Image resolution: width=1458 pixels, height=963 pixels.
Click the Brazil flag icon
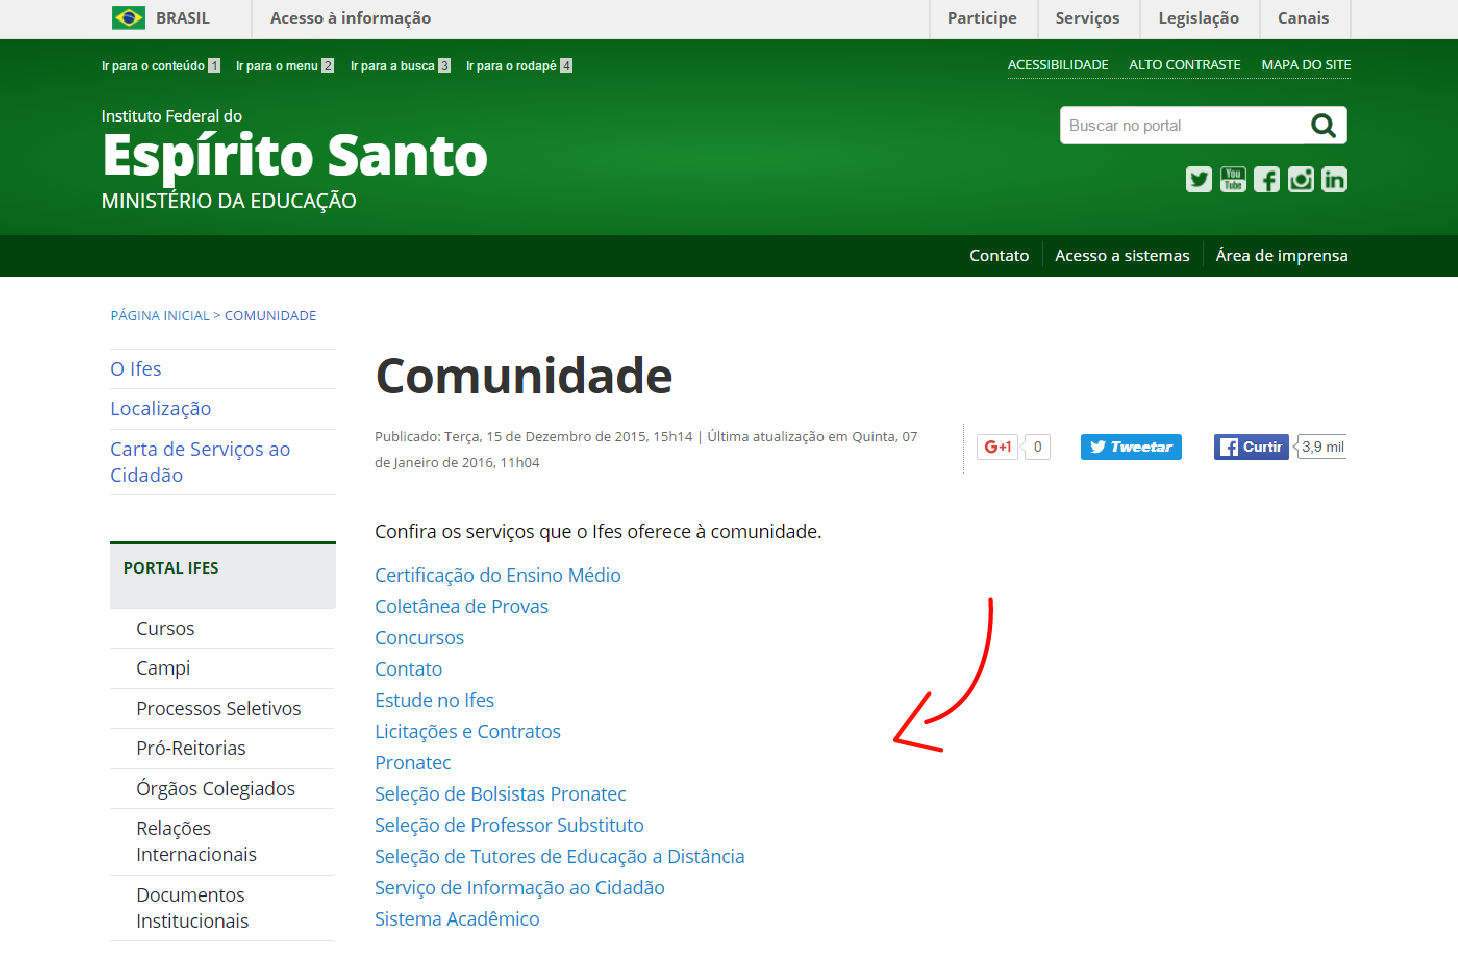(x=127, y=17)
